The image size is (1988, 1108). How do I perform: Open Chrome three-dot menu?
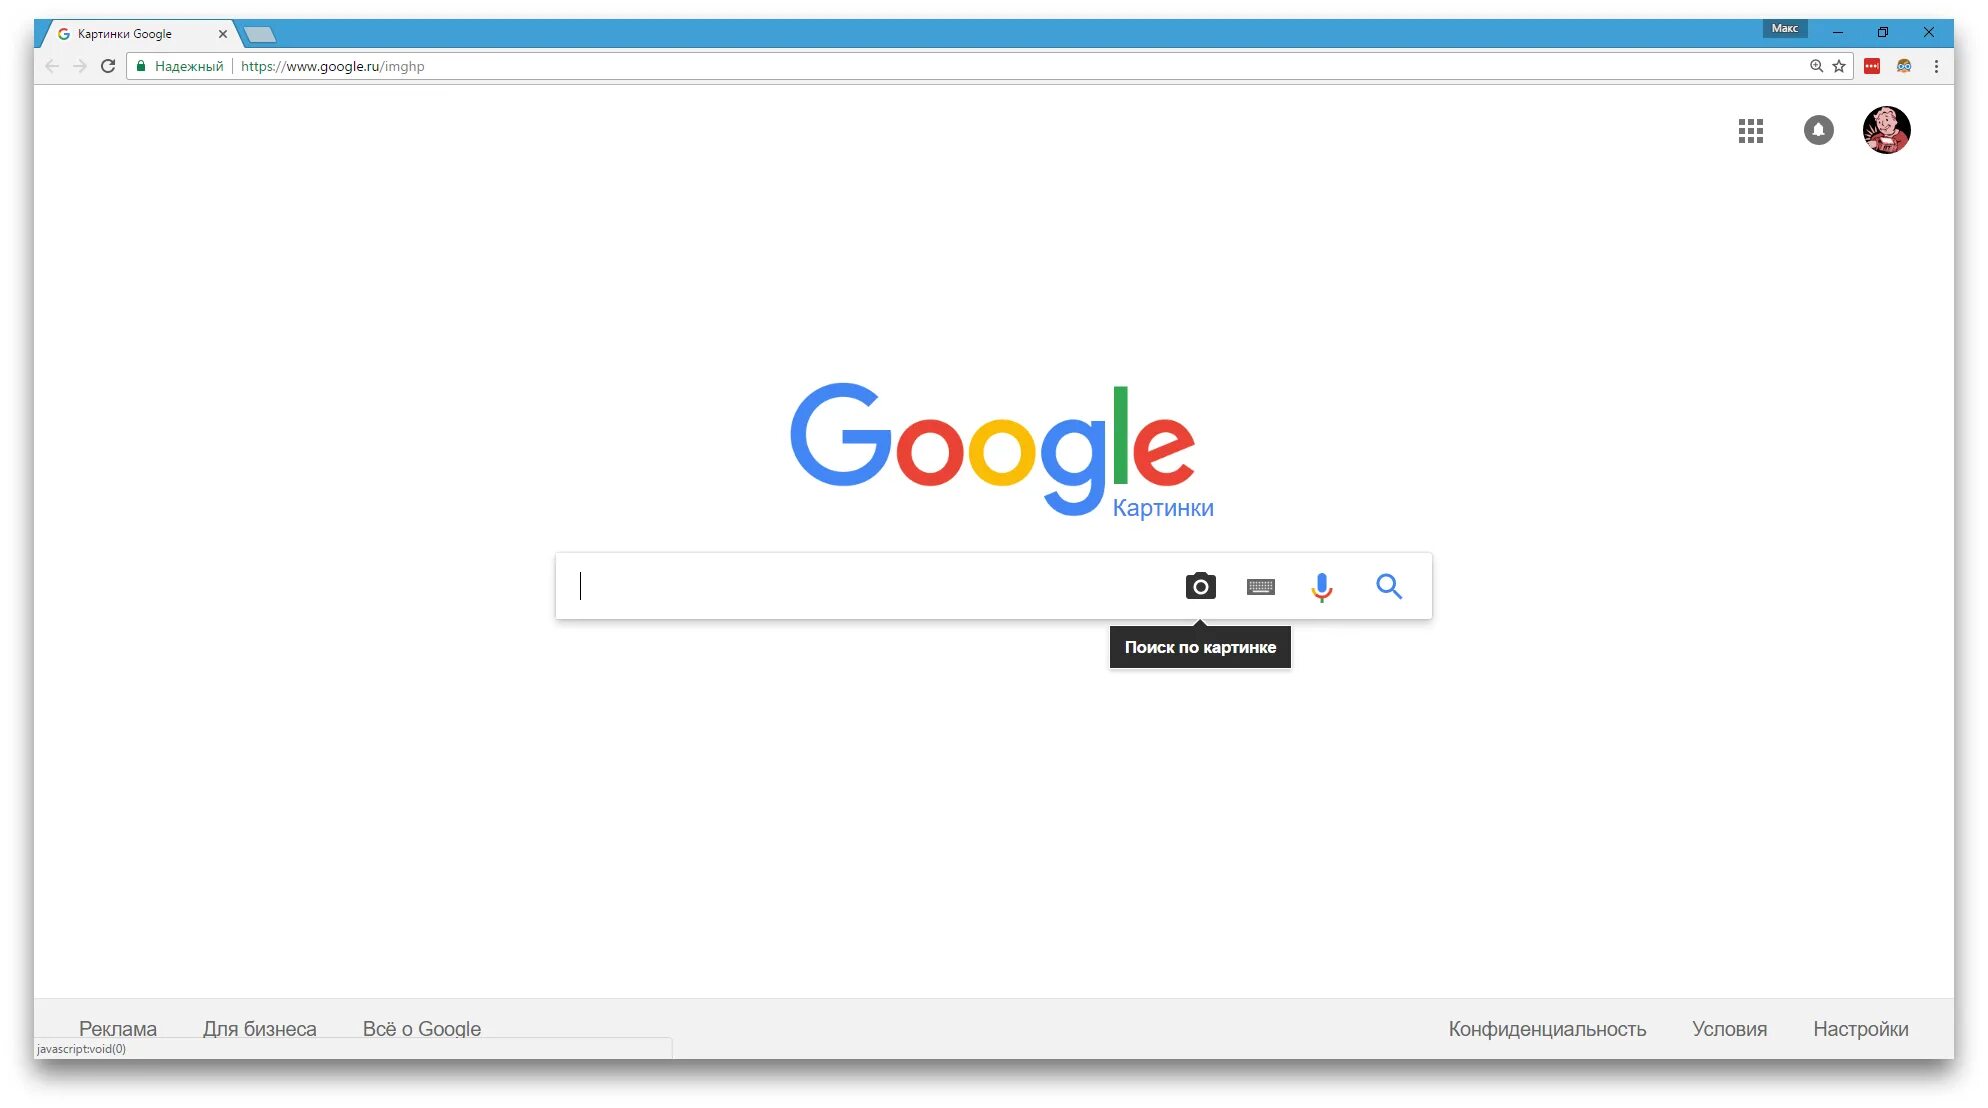1936,66
